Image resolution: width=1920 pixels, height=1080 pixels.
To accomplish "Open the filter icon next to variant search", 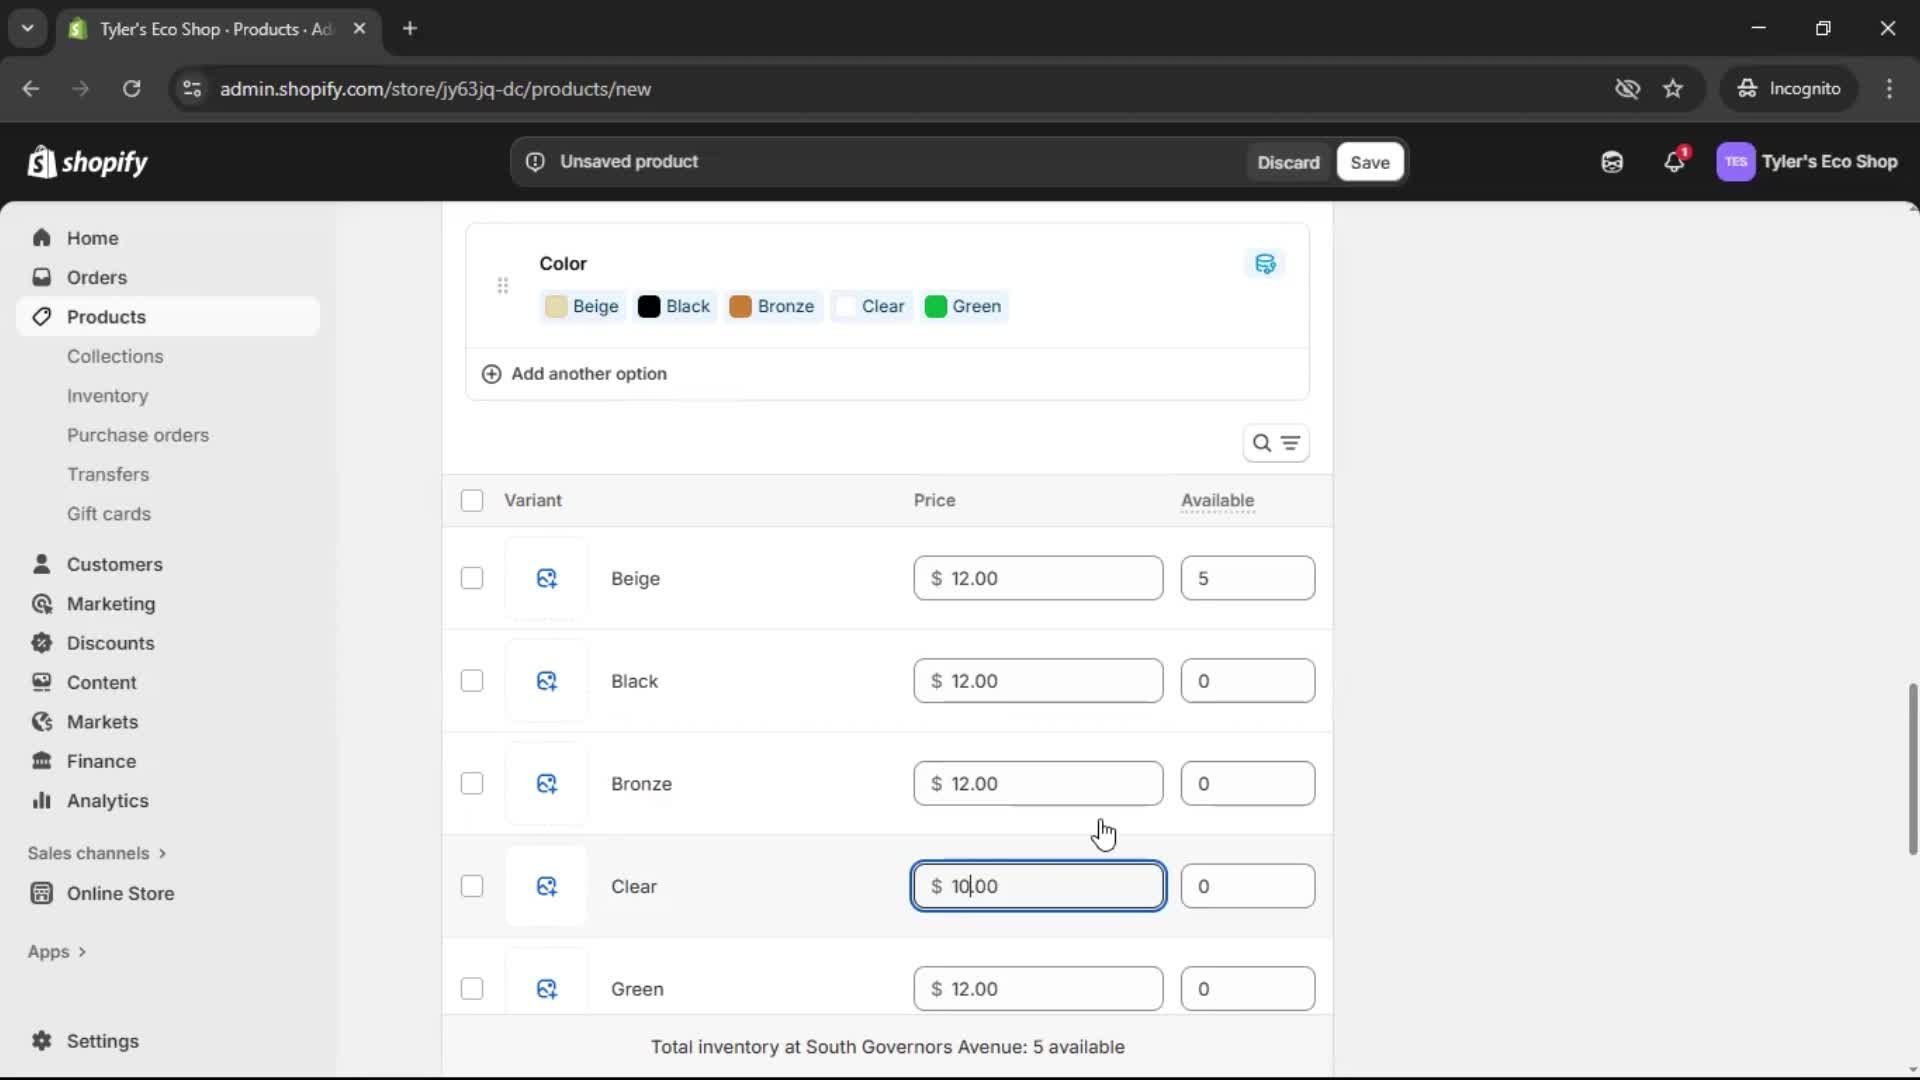I will pyautogui.click(x=1292, y=443).
